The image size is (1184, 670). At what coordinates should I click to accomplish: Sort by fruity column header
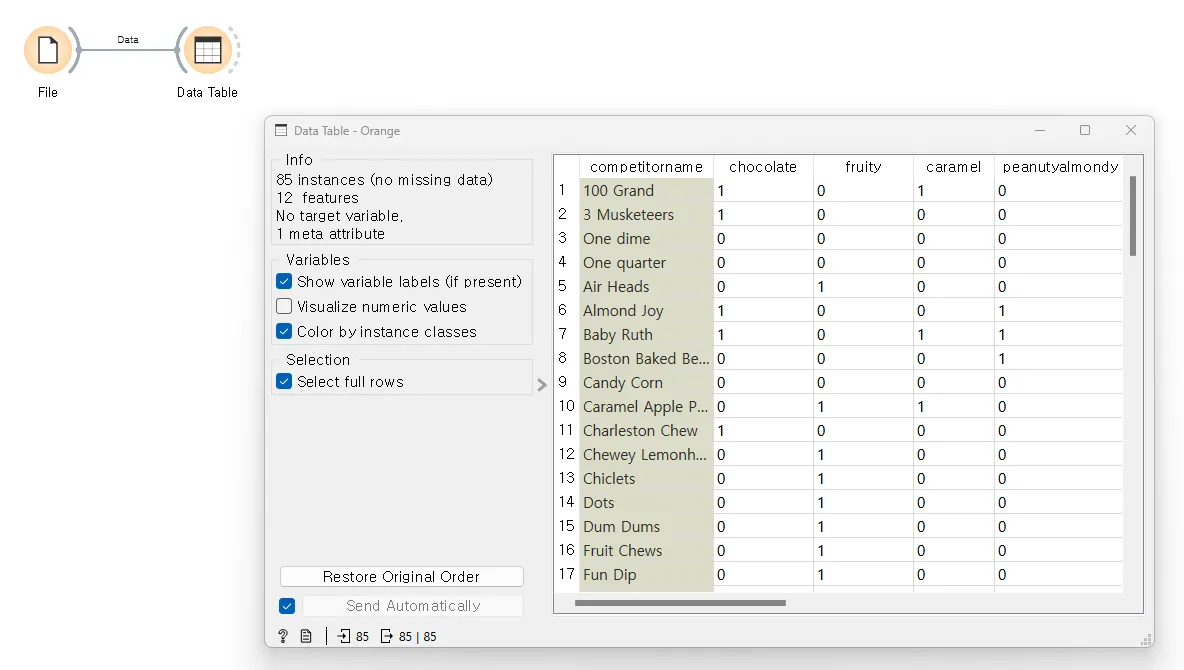click(x=863, y=167)
